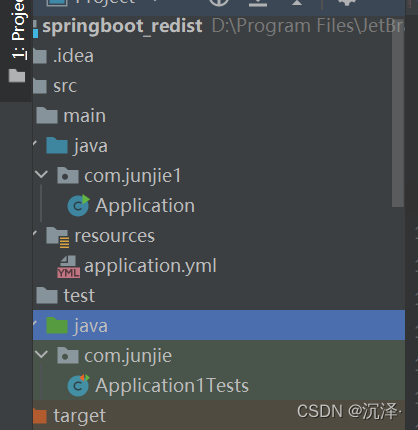Click the com.junjie1 package icon
Screen dimensions: 418x430
tap(68, 176)
